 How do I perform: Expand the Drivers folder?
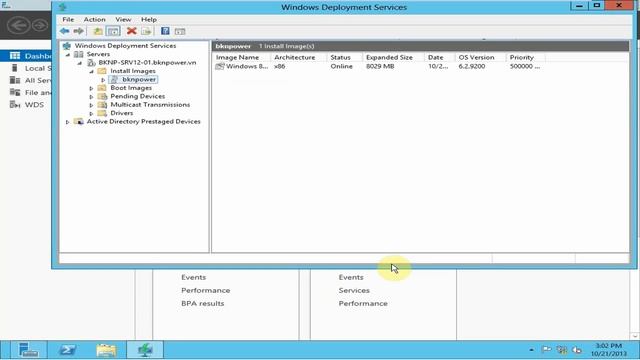[x=91, y=113]
